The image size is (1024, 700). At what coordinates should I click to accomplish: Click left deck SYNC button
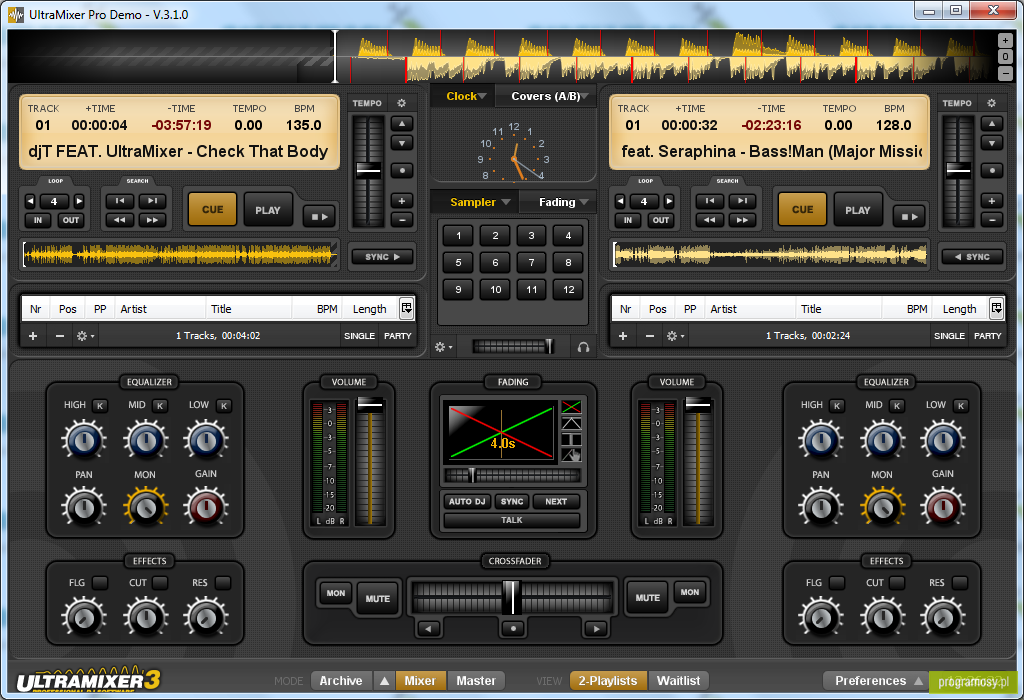[383, 257]
